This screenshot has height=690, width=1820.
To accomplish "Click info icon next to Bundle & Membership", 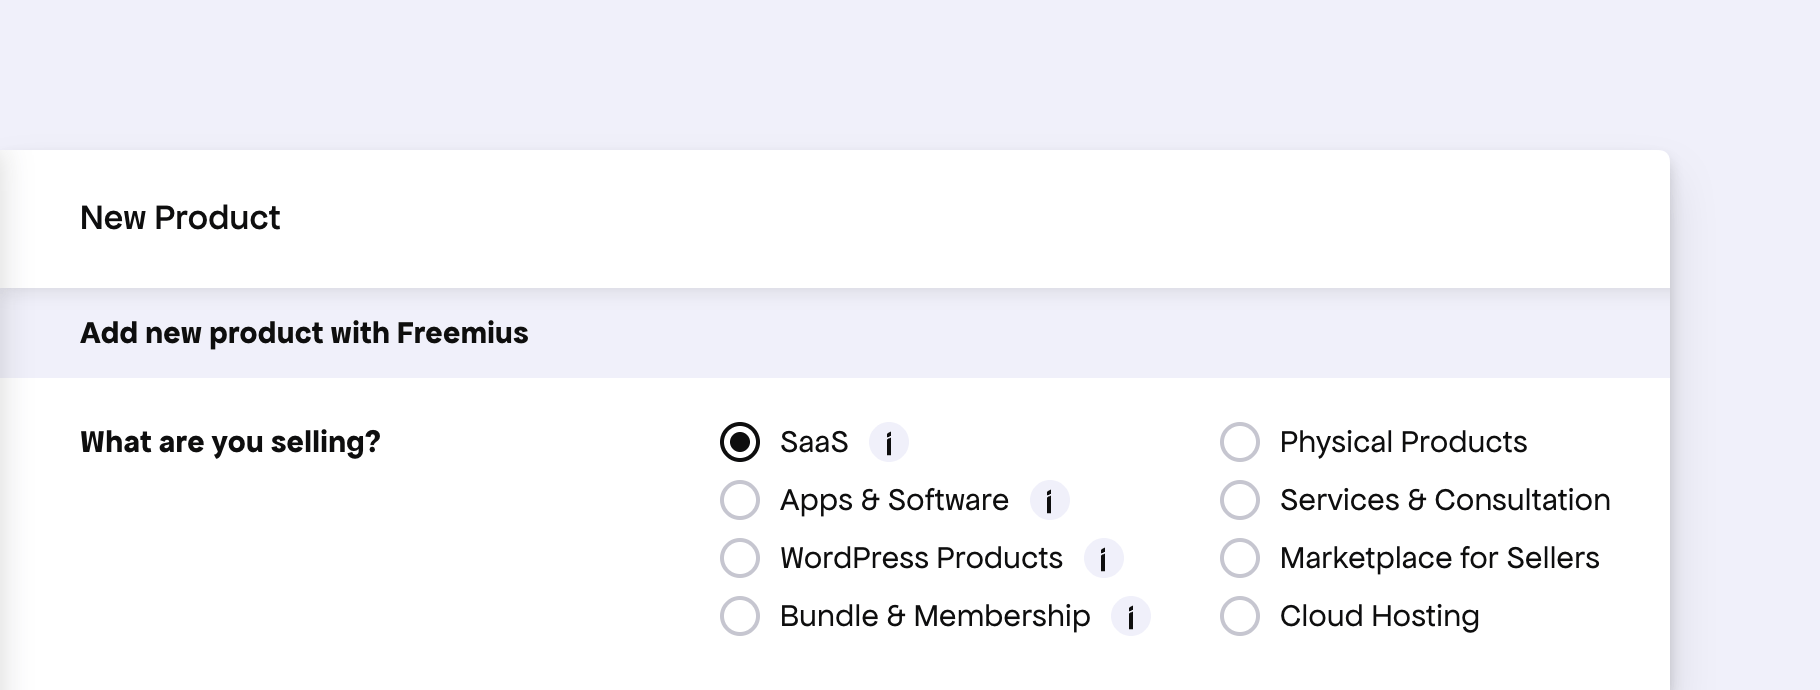I will tap(1130, 616).
